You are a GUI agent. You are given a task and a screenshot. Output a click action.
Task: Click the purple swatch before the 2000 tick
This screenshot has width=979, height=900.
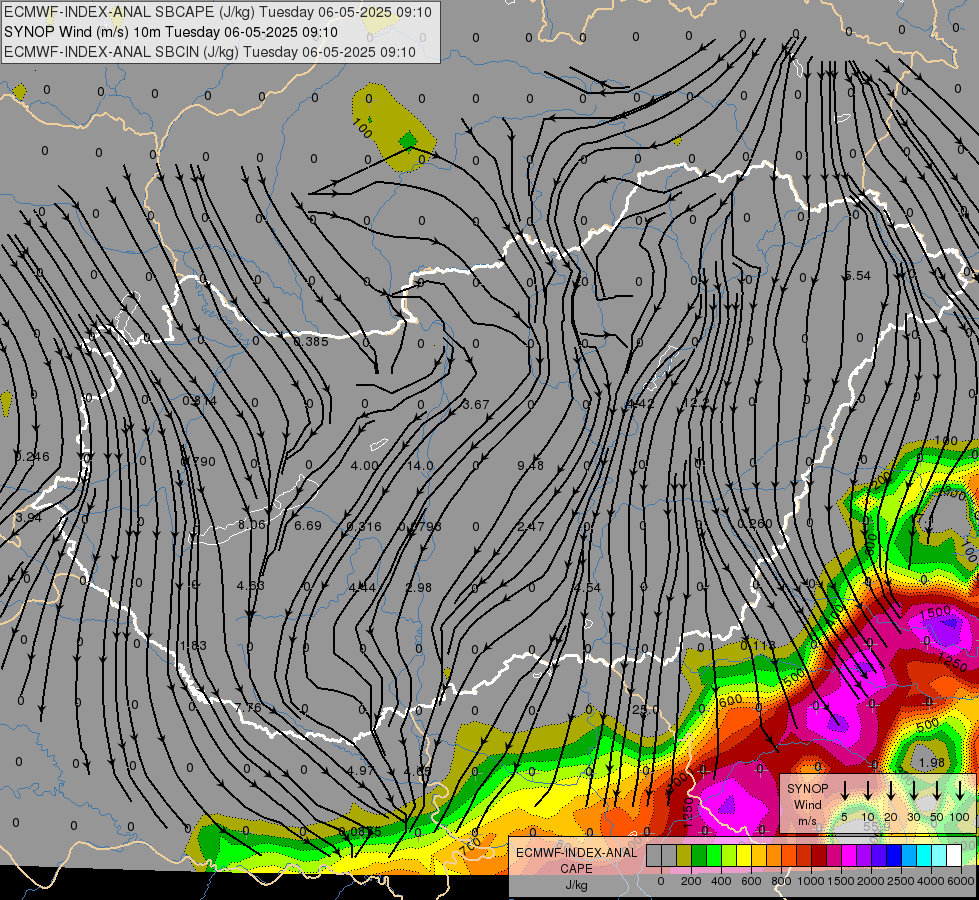pyautogui.click(x=863, y=855)
